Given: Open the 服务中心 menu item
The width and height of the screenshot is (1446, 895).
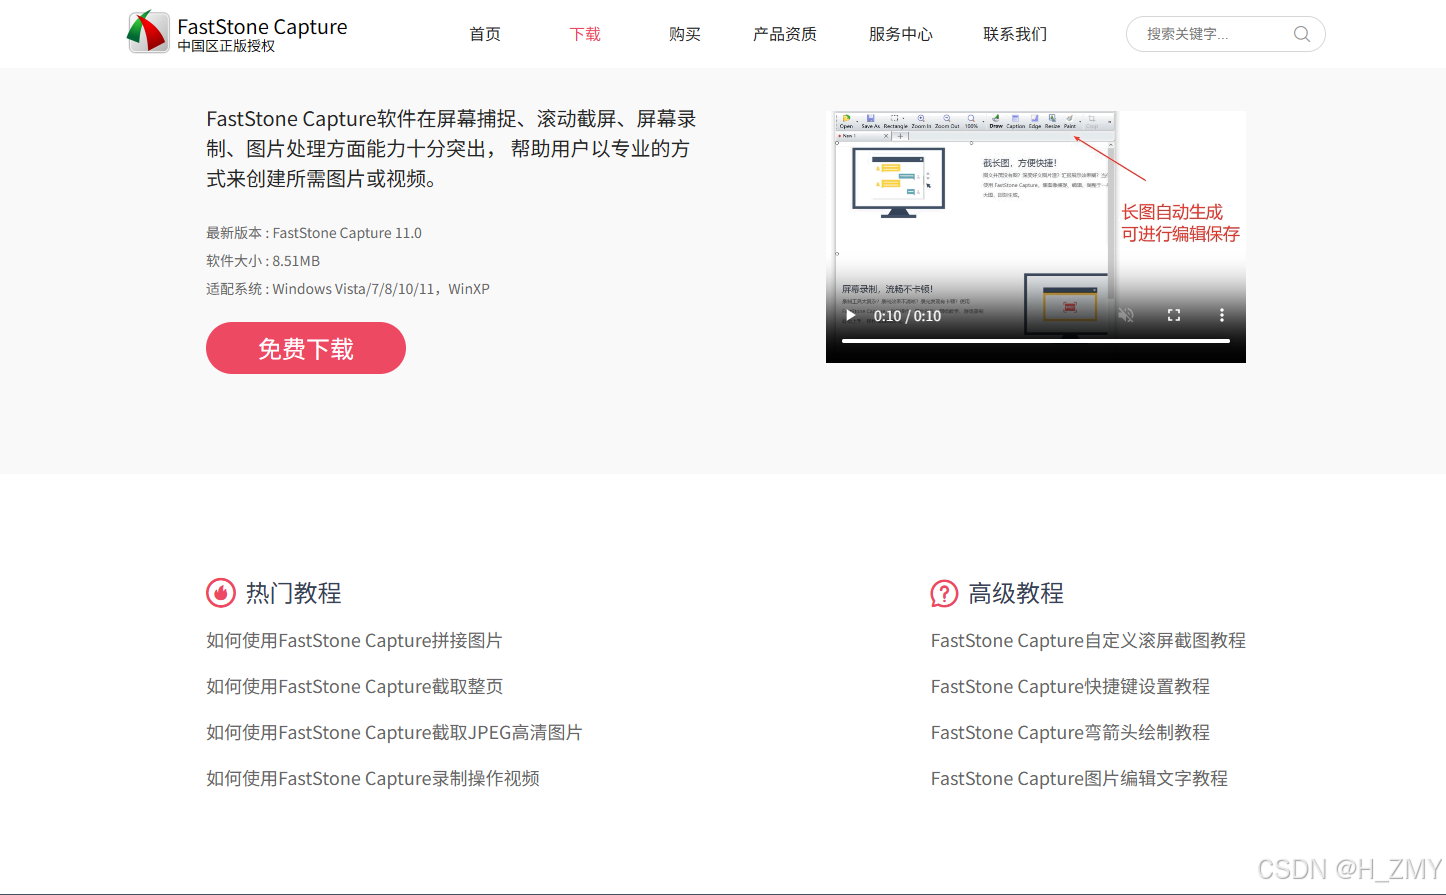Looking at the screenshot, I should click(x=901, y=34).
